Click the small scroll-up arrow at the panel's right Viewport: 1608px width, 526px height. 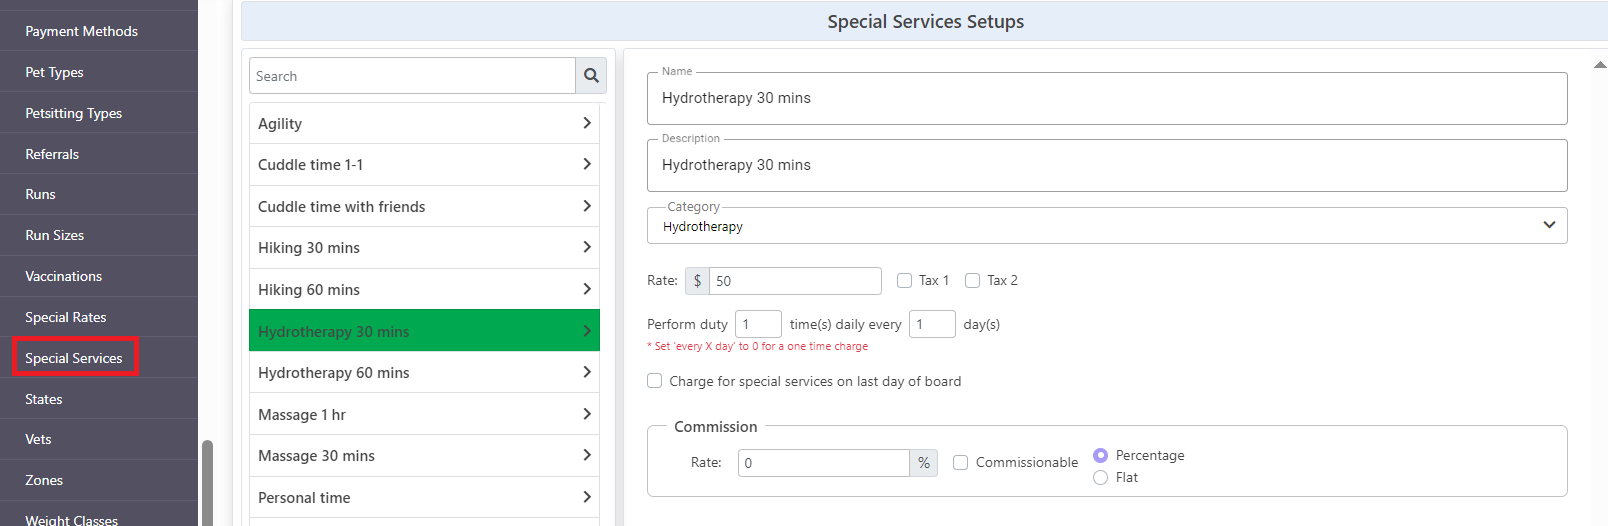click(x=1599, y=65)
